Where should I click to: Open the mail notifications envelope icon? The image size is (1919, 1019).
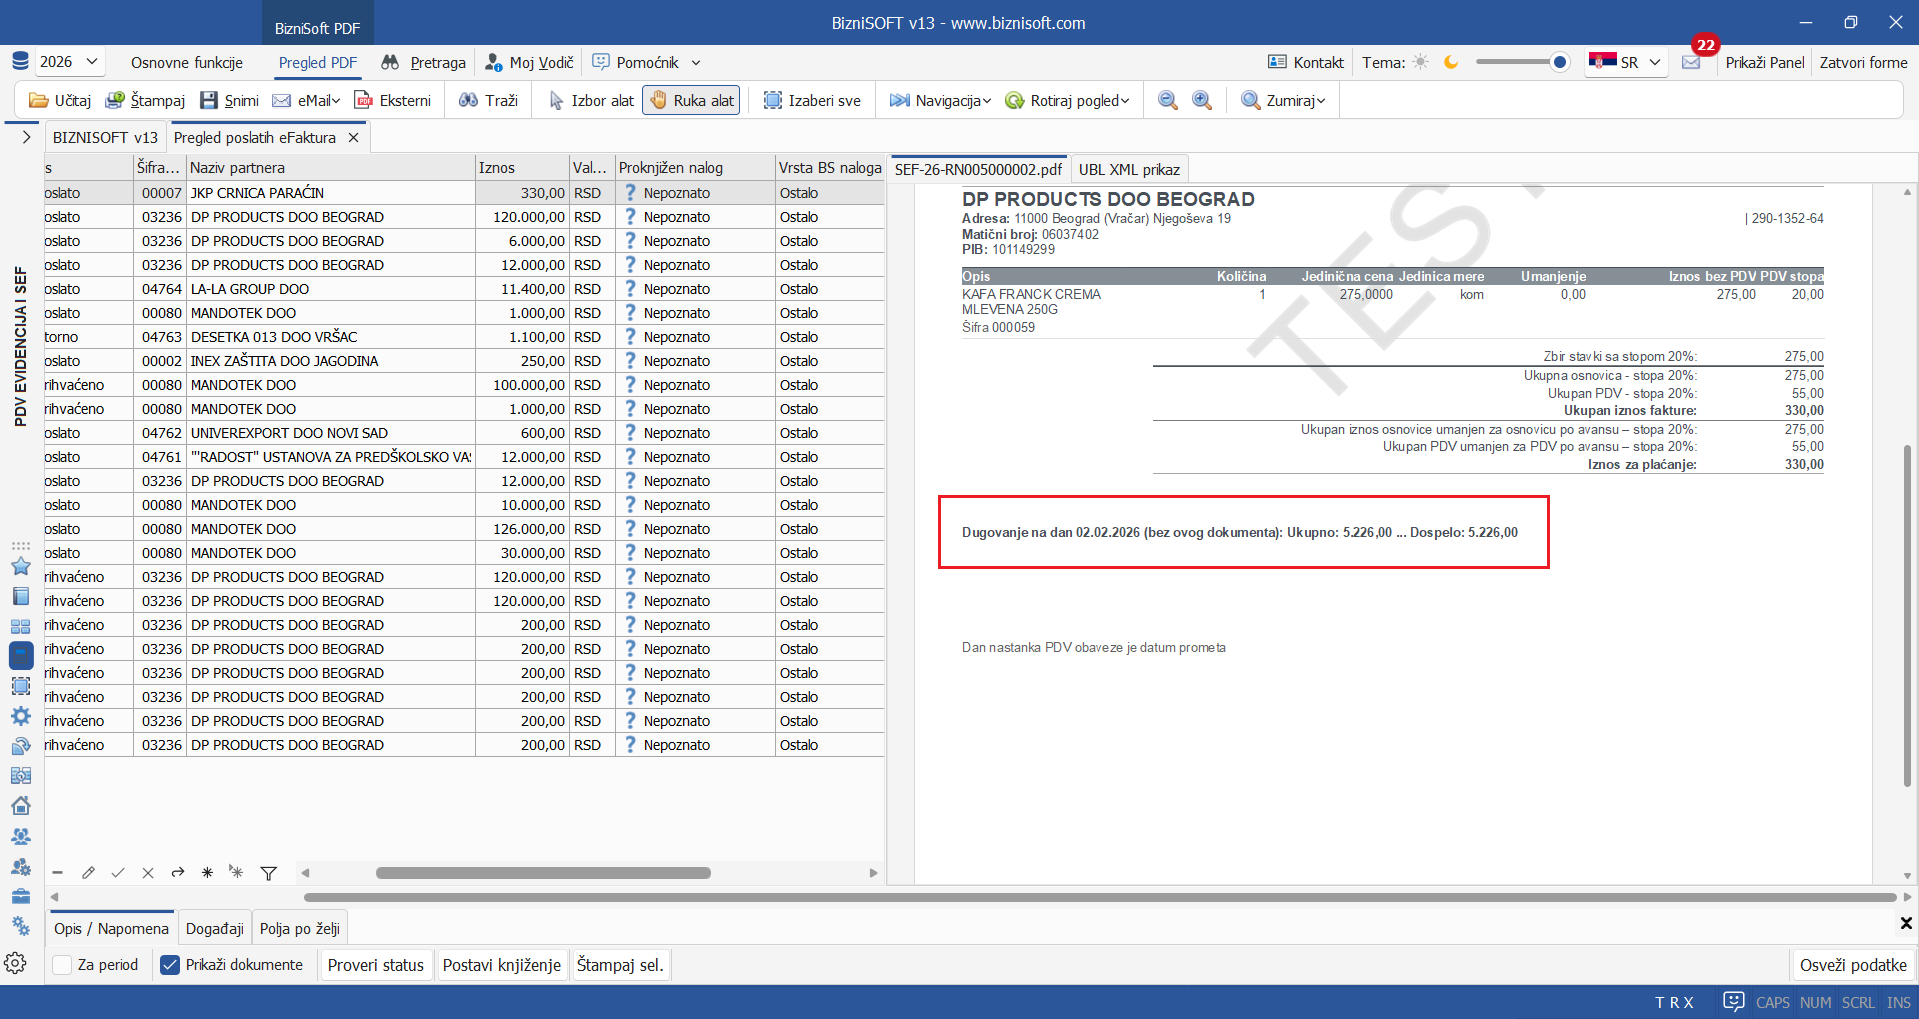click(x=1691, y=62)
